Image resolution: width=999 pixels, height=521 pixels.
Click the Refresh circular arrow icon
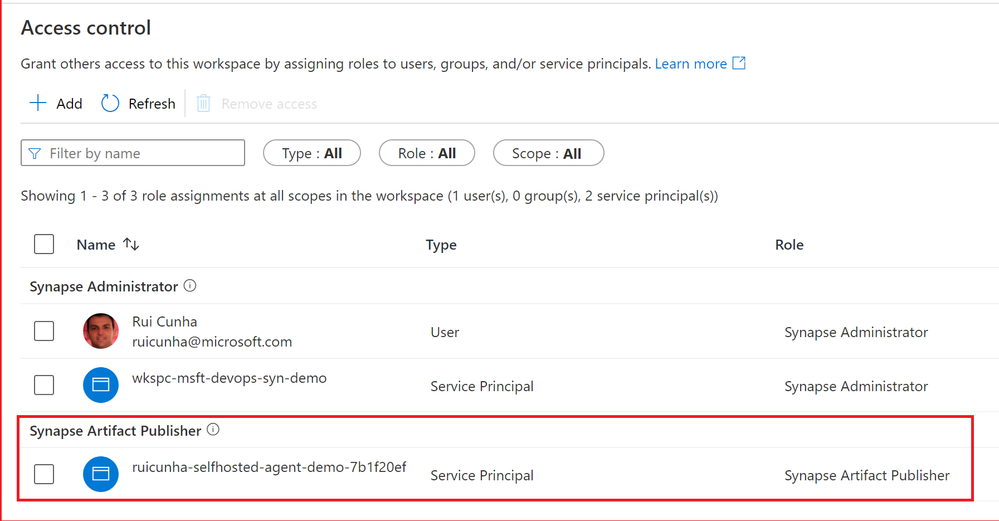point(110,103)
